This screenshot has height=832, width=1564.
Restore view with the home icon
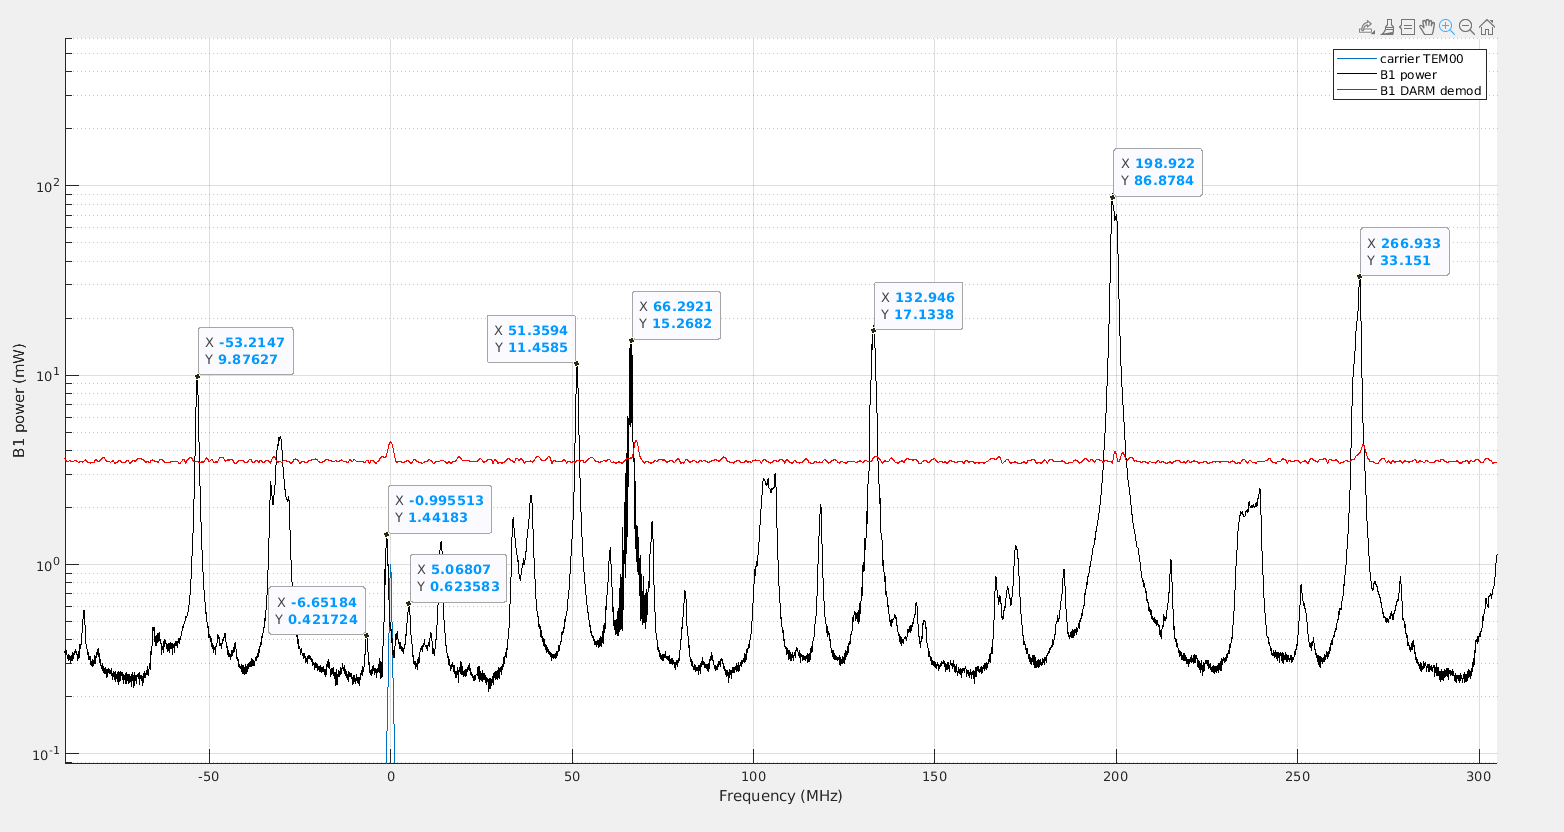coord(1487,27)
